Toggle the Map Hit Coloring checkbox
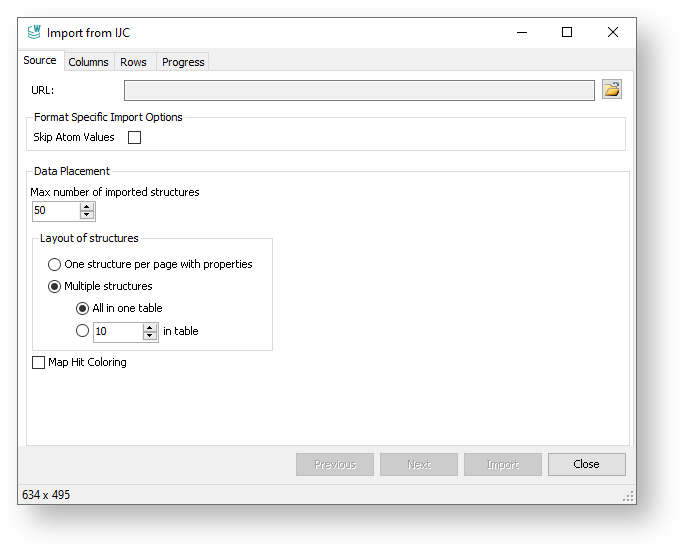 pyautogui.click(x=39, y=362)
